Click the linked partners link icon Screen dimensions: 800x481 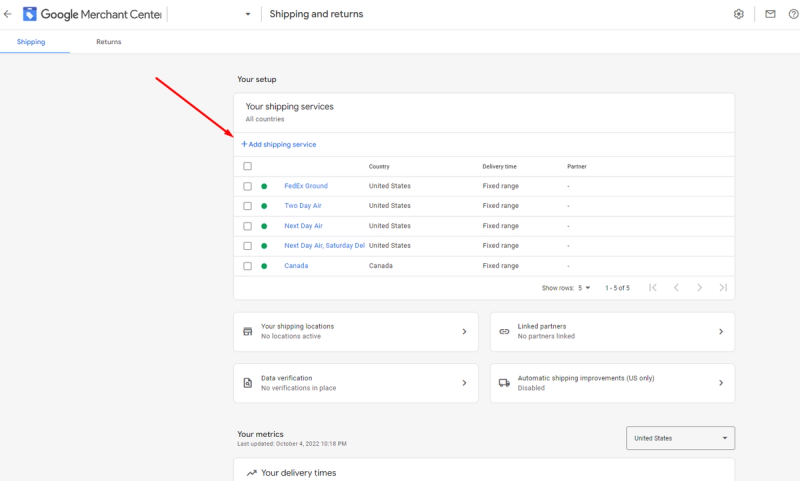coord(504,331)
